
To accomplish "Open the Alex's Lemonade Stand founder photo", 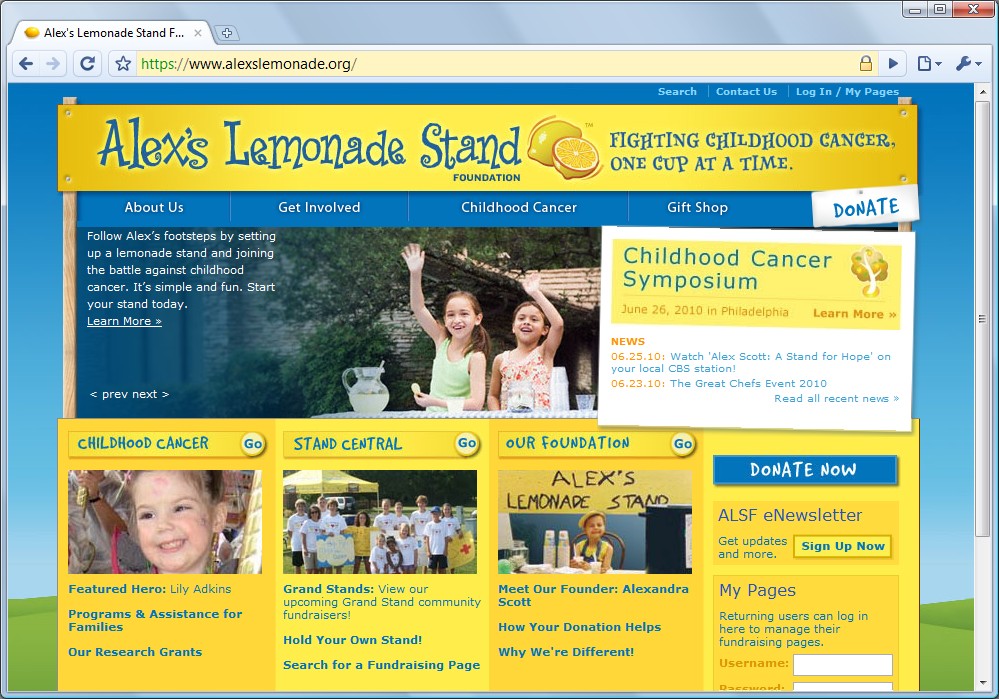I will (x=595, y=522).
